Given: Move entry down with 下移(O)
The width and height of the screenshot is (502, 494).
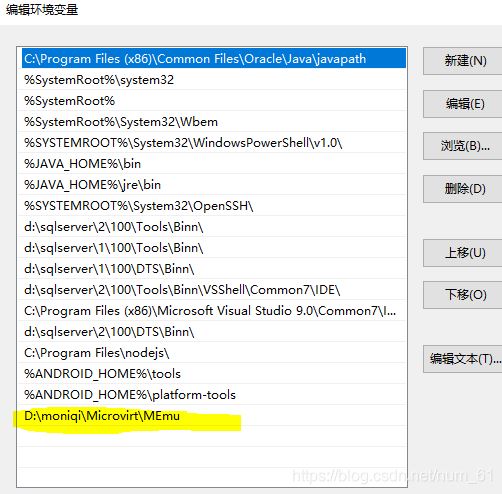Looking at the screenshot, I should (463, 295).
